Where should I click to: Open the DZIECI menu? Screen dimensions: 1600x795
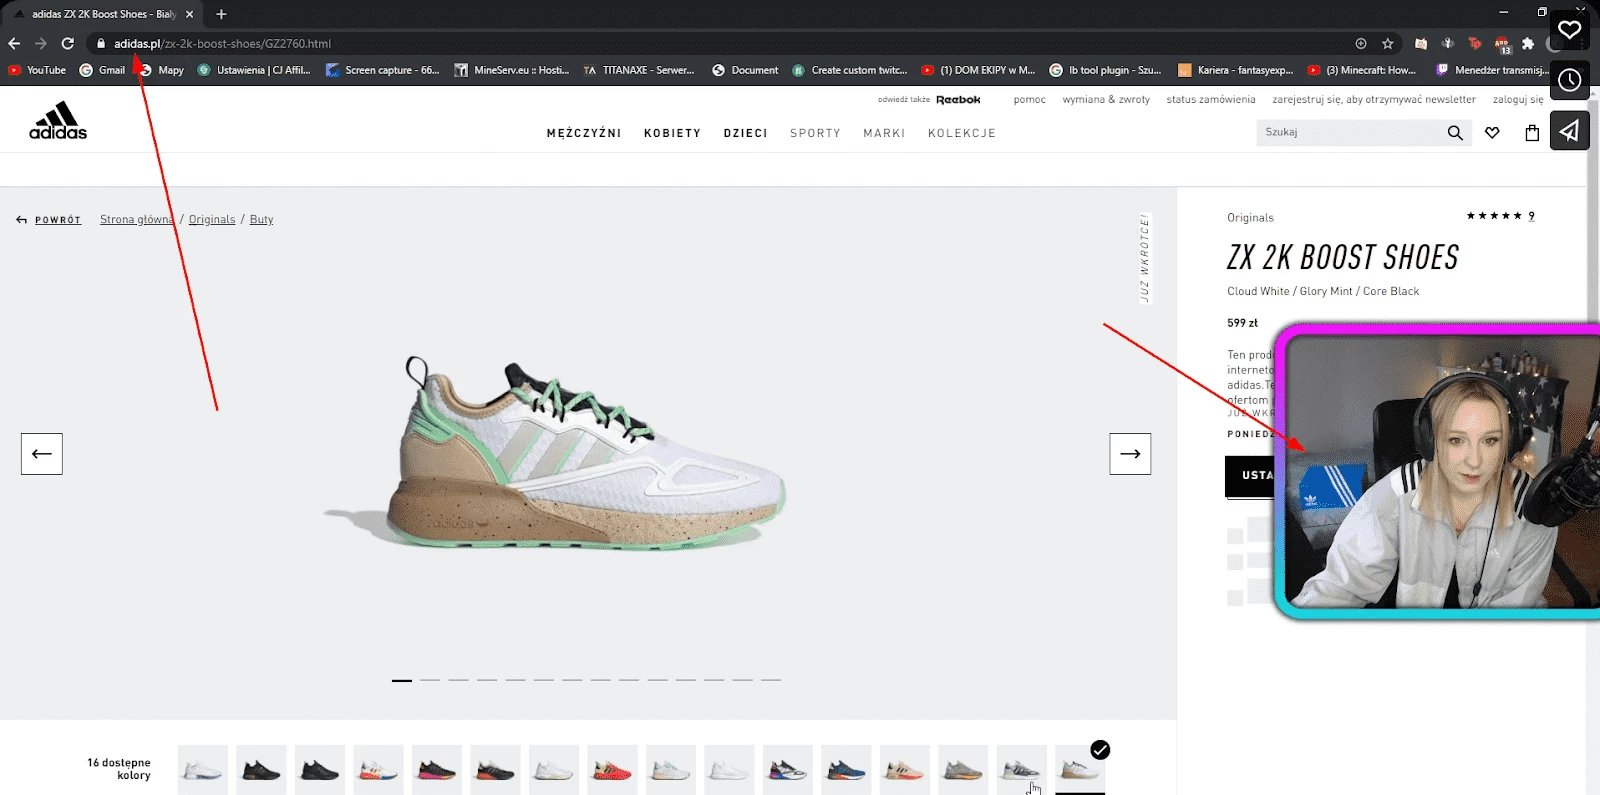click(746, 133)
